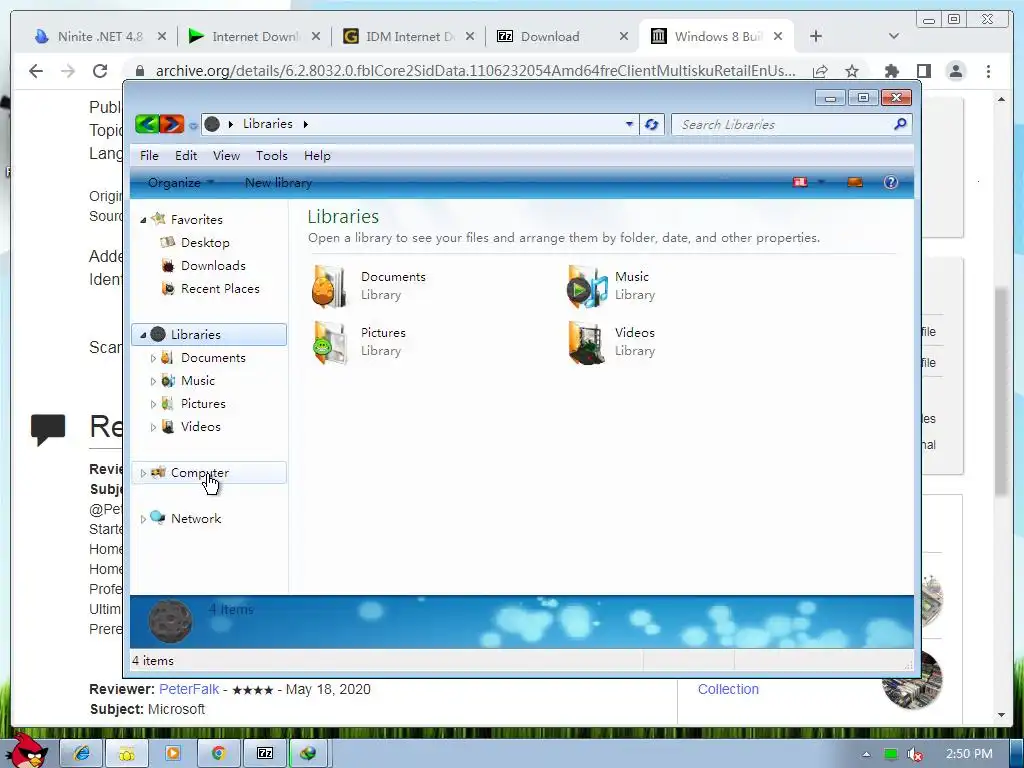Expand the Documents node in the tree
Screen dimensions: 1024x768
153,358
